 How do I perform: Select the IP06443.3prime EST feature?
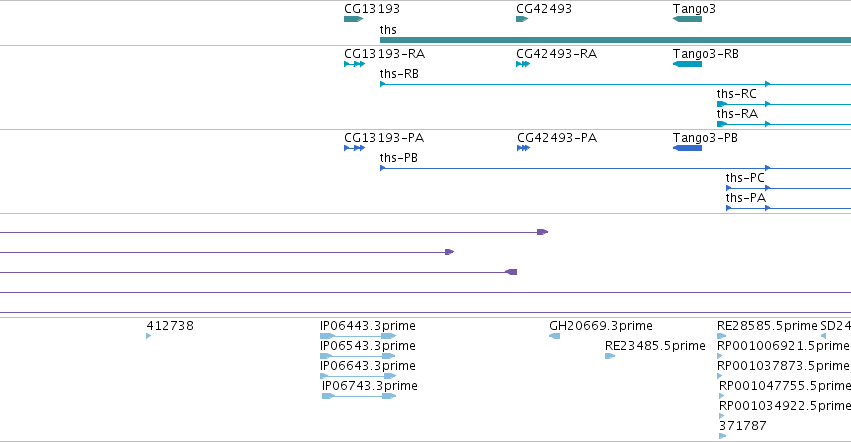(x=358, y=336)
